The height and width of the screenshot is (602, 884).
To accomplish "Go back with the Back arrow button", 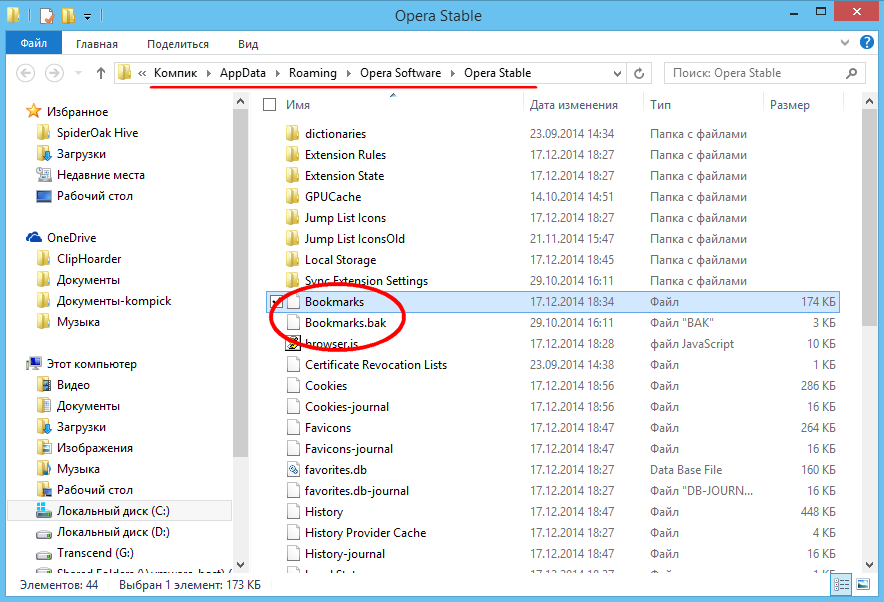I will (x=25, y=73).
